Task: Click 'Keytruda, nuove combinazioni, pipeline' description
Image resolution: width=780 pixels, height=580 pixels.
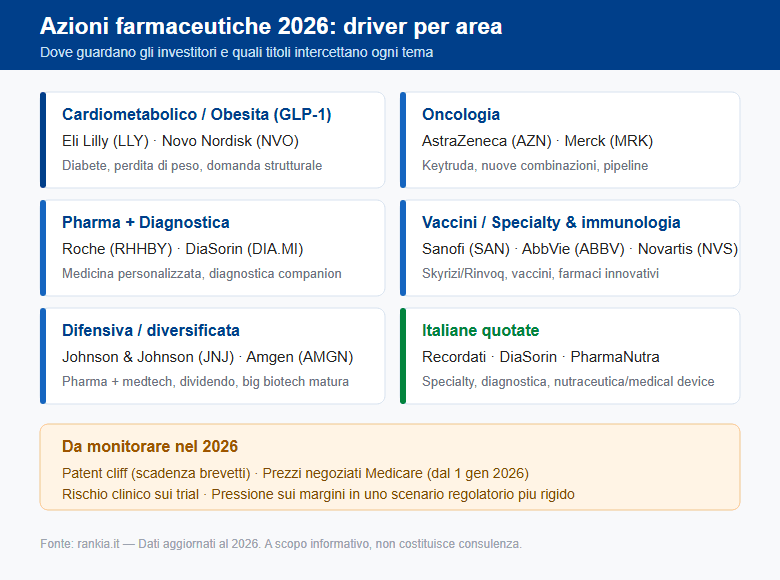Action: click(x=535, y=166)
